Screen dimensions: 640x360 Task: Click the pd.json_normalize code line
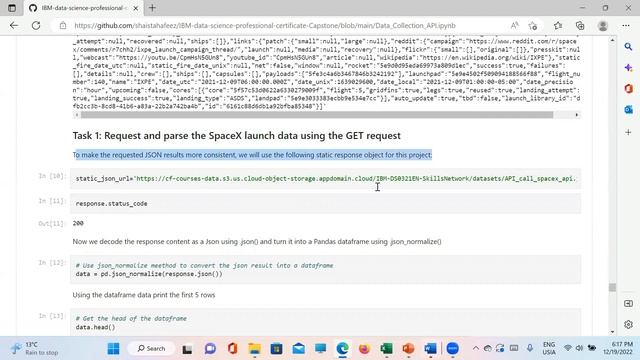click(149, 274)
